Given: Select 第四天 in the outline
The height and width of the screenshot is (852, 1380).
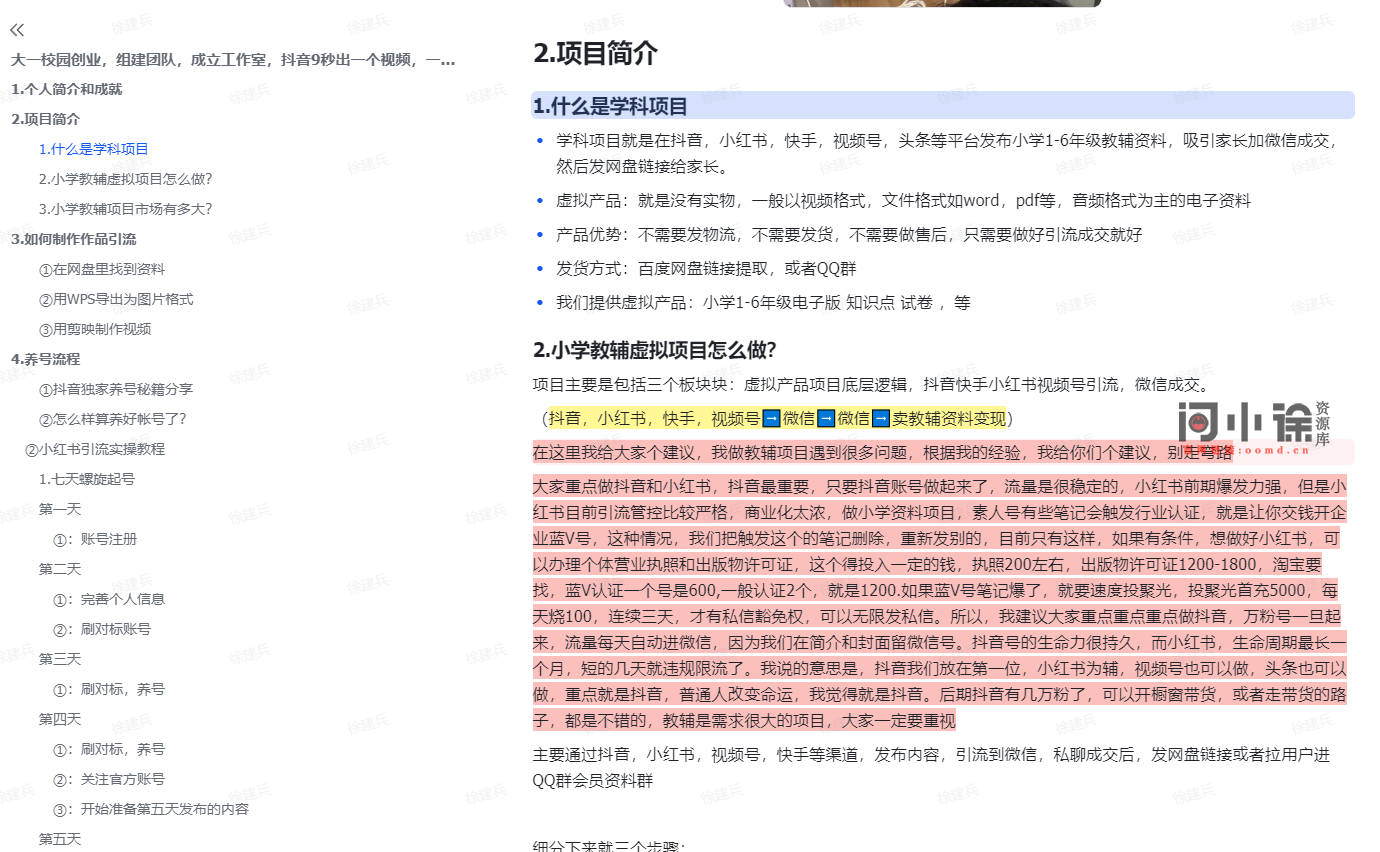Looking at the screenshot, I should pyautogui.click(x=60, y=719).
